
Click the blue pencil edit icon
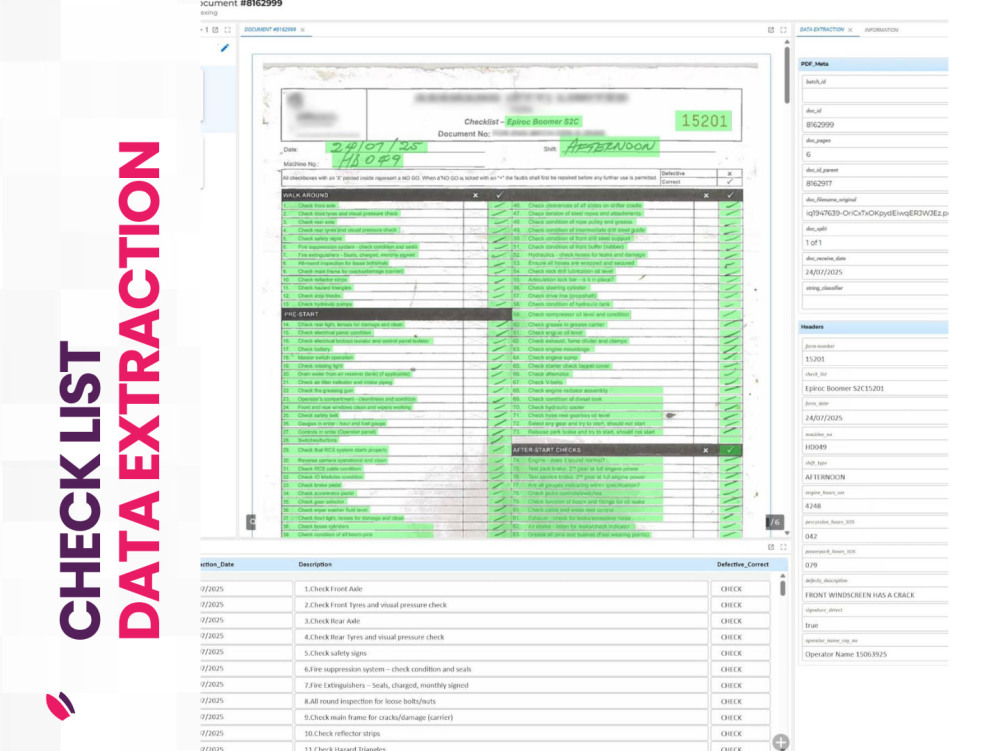pos(224,48)
